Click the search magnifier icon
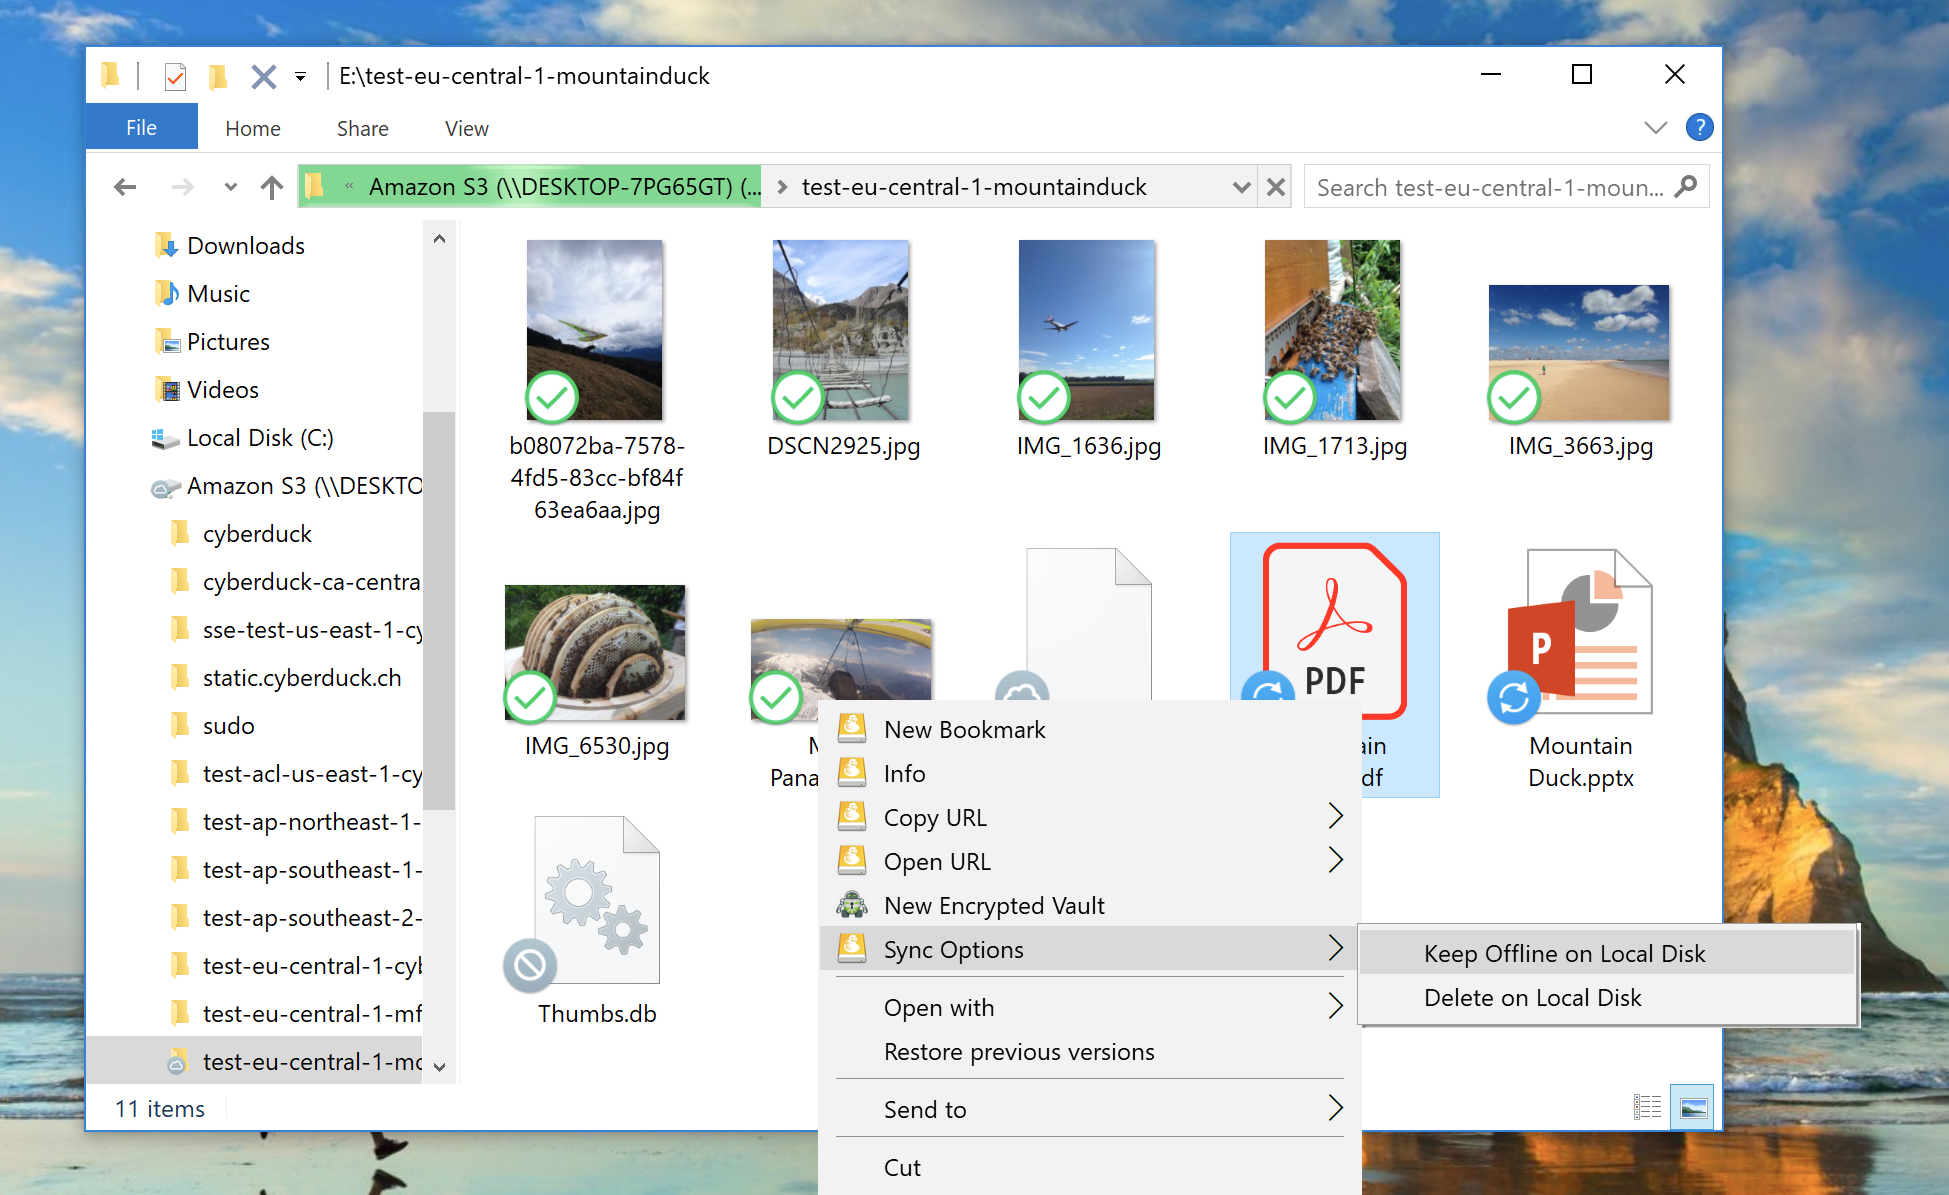This screenshot has width=1949, height=1195. [1686, 187]
